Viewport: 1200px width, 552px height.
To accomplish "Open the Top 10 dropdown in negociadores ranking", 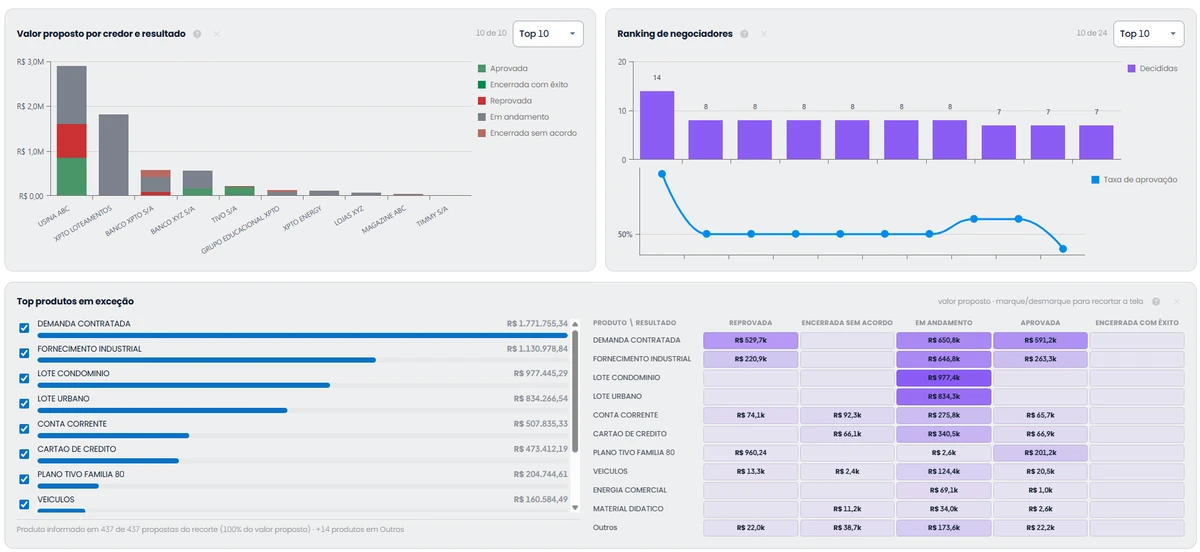I will click(x=1149, y=33).
